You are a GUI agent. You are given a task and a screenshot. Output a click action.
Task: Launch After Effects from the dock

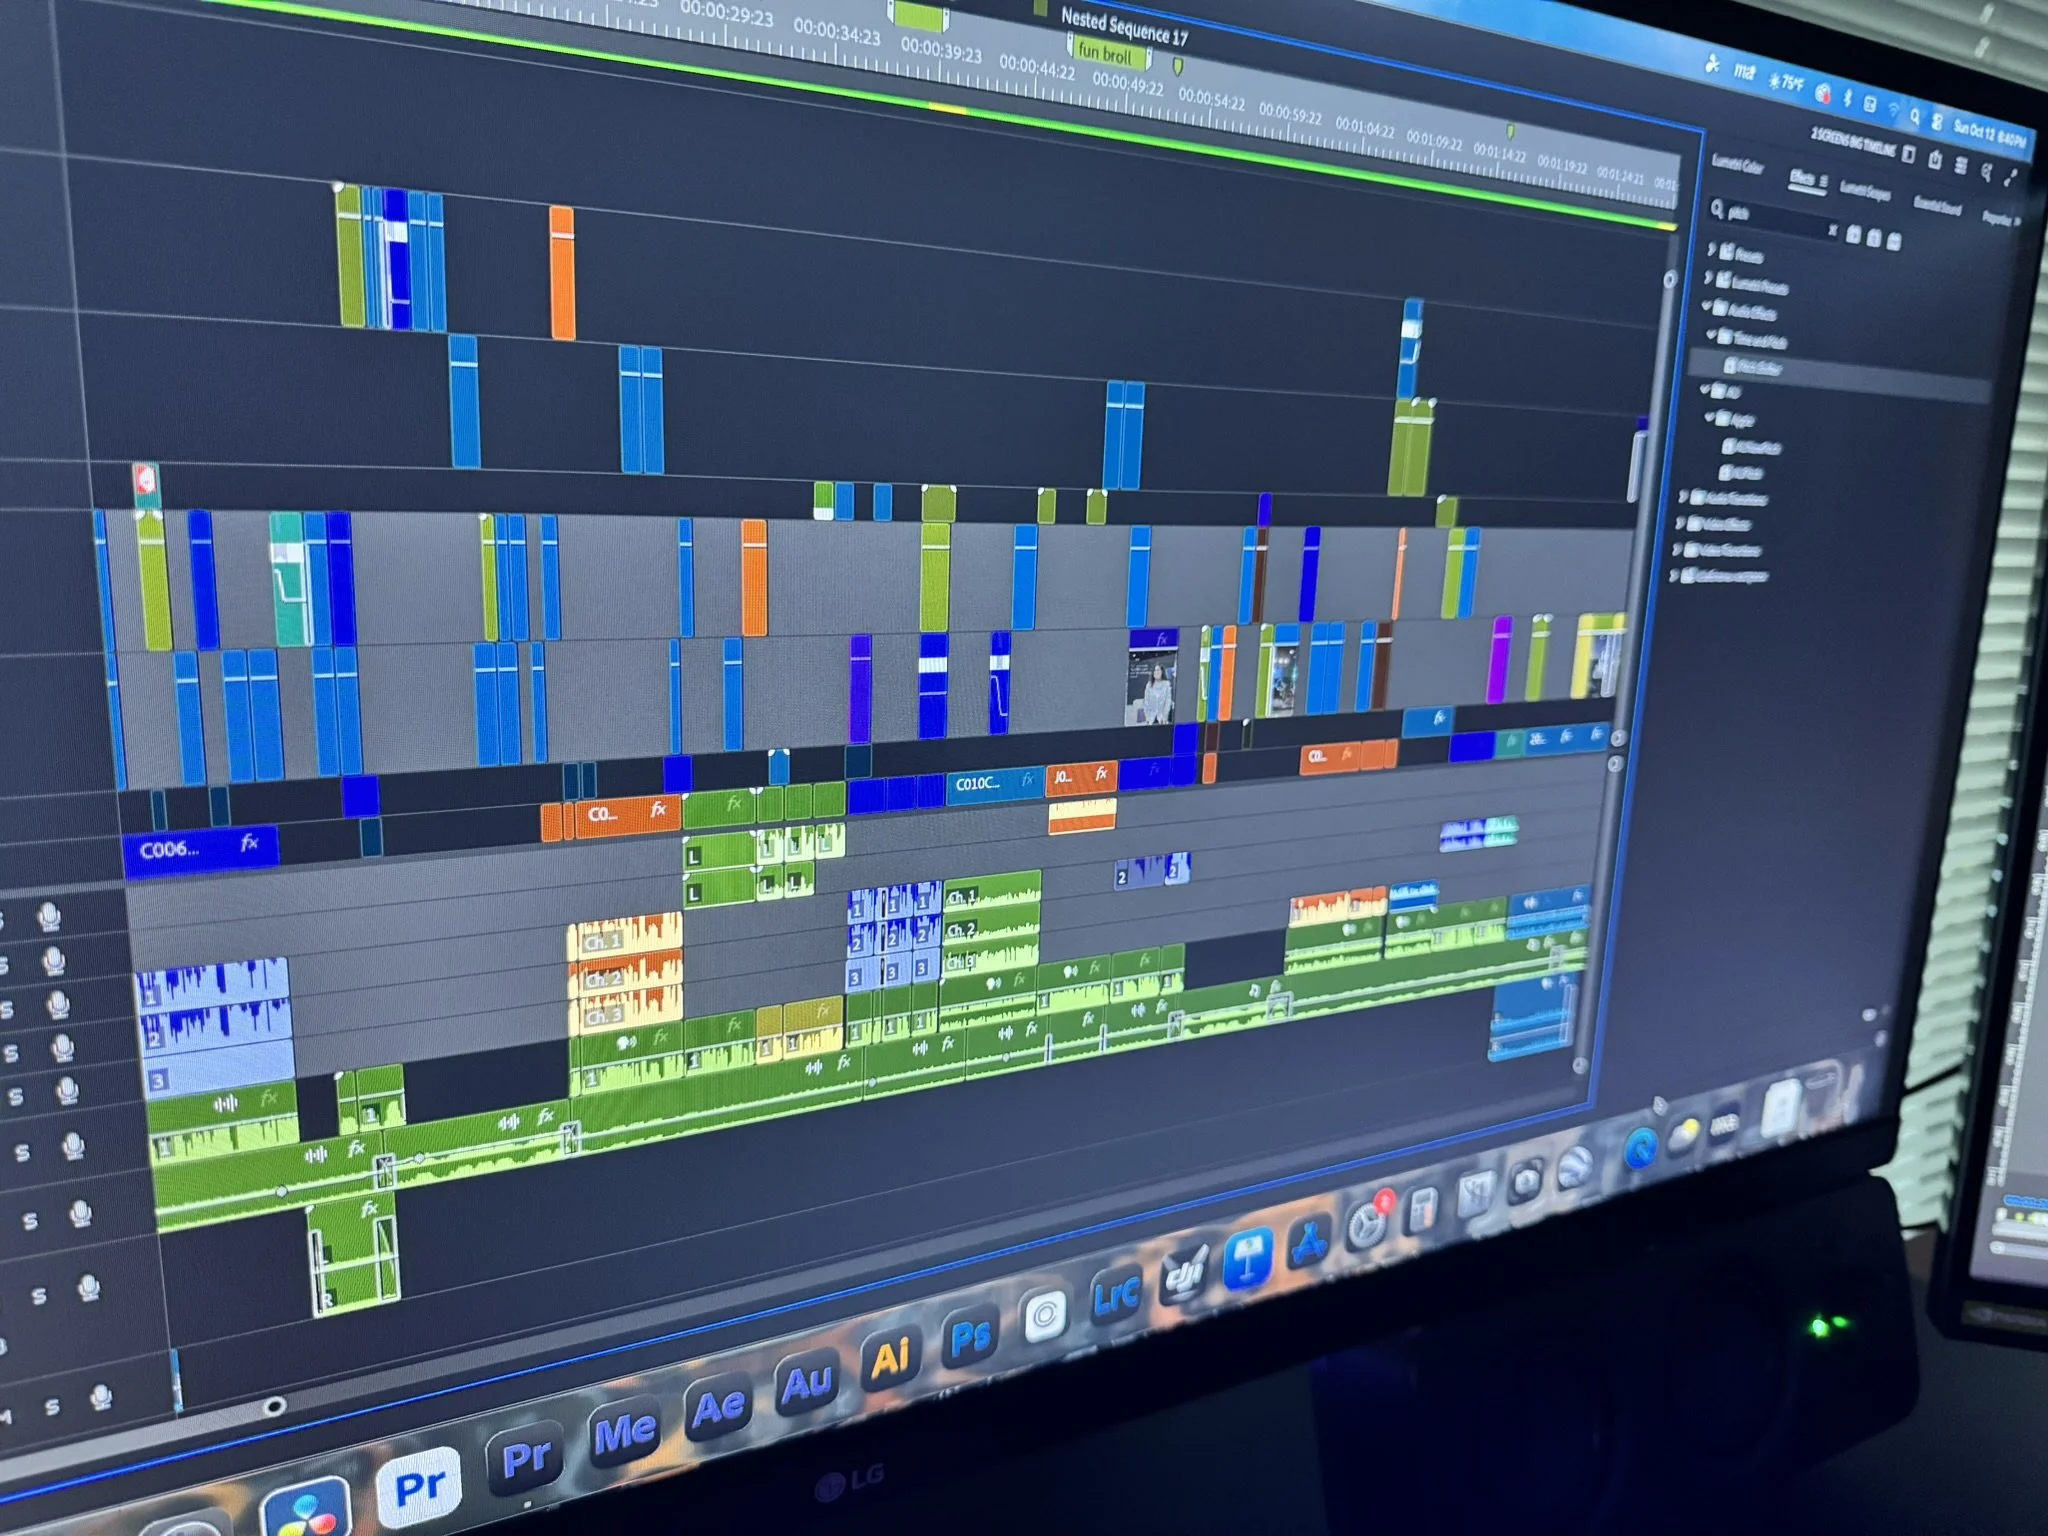point(720,1405)
